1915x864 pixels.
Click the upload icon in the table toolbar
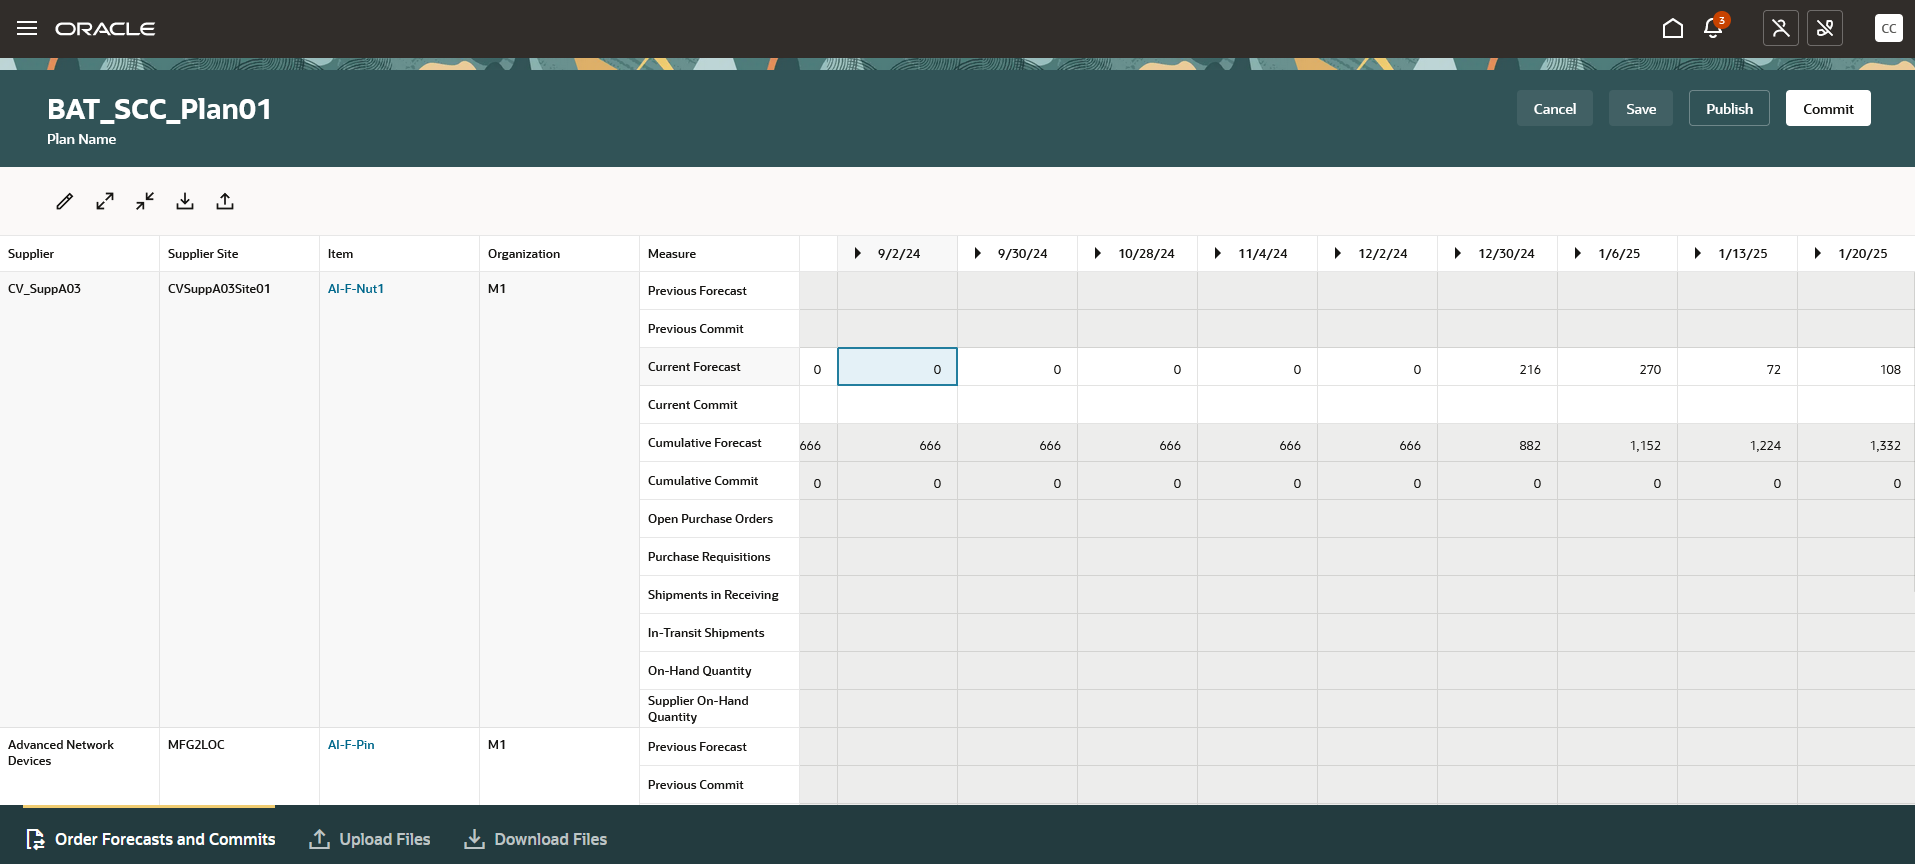pyautogui.click(x=225, y=201)
